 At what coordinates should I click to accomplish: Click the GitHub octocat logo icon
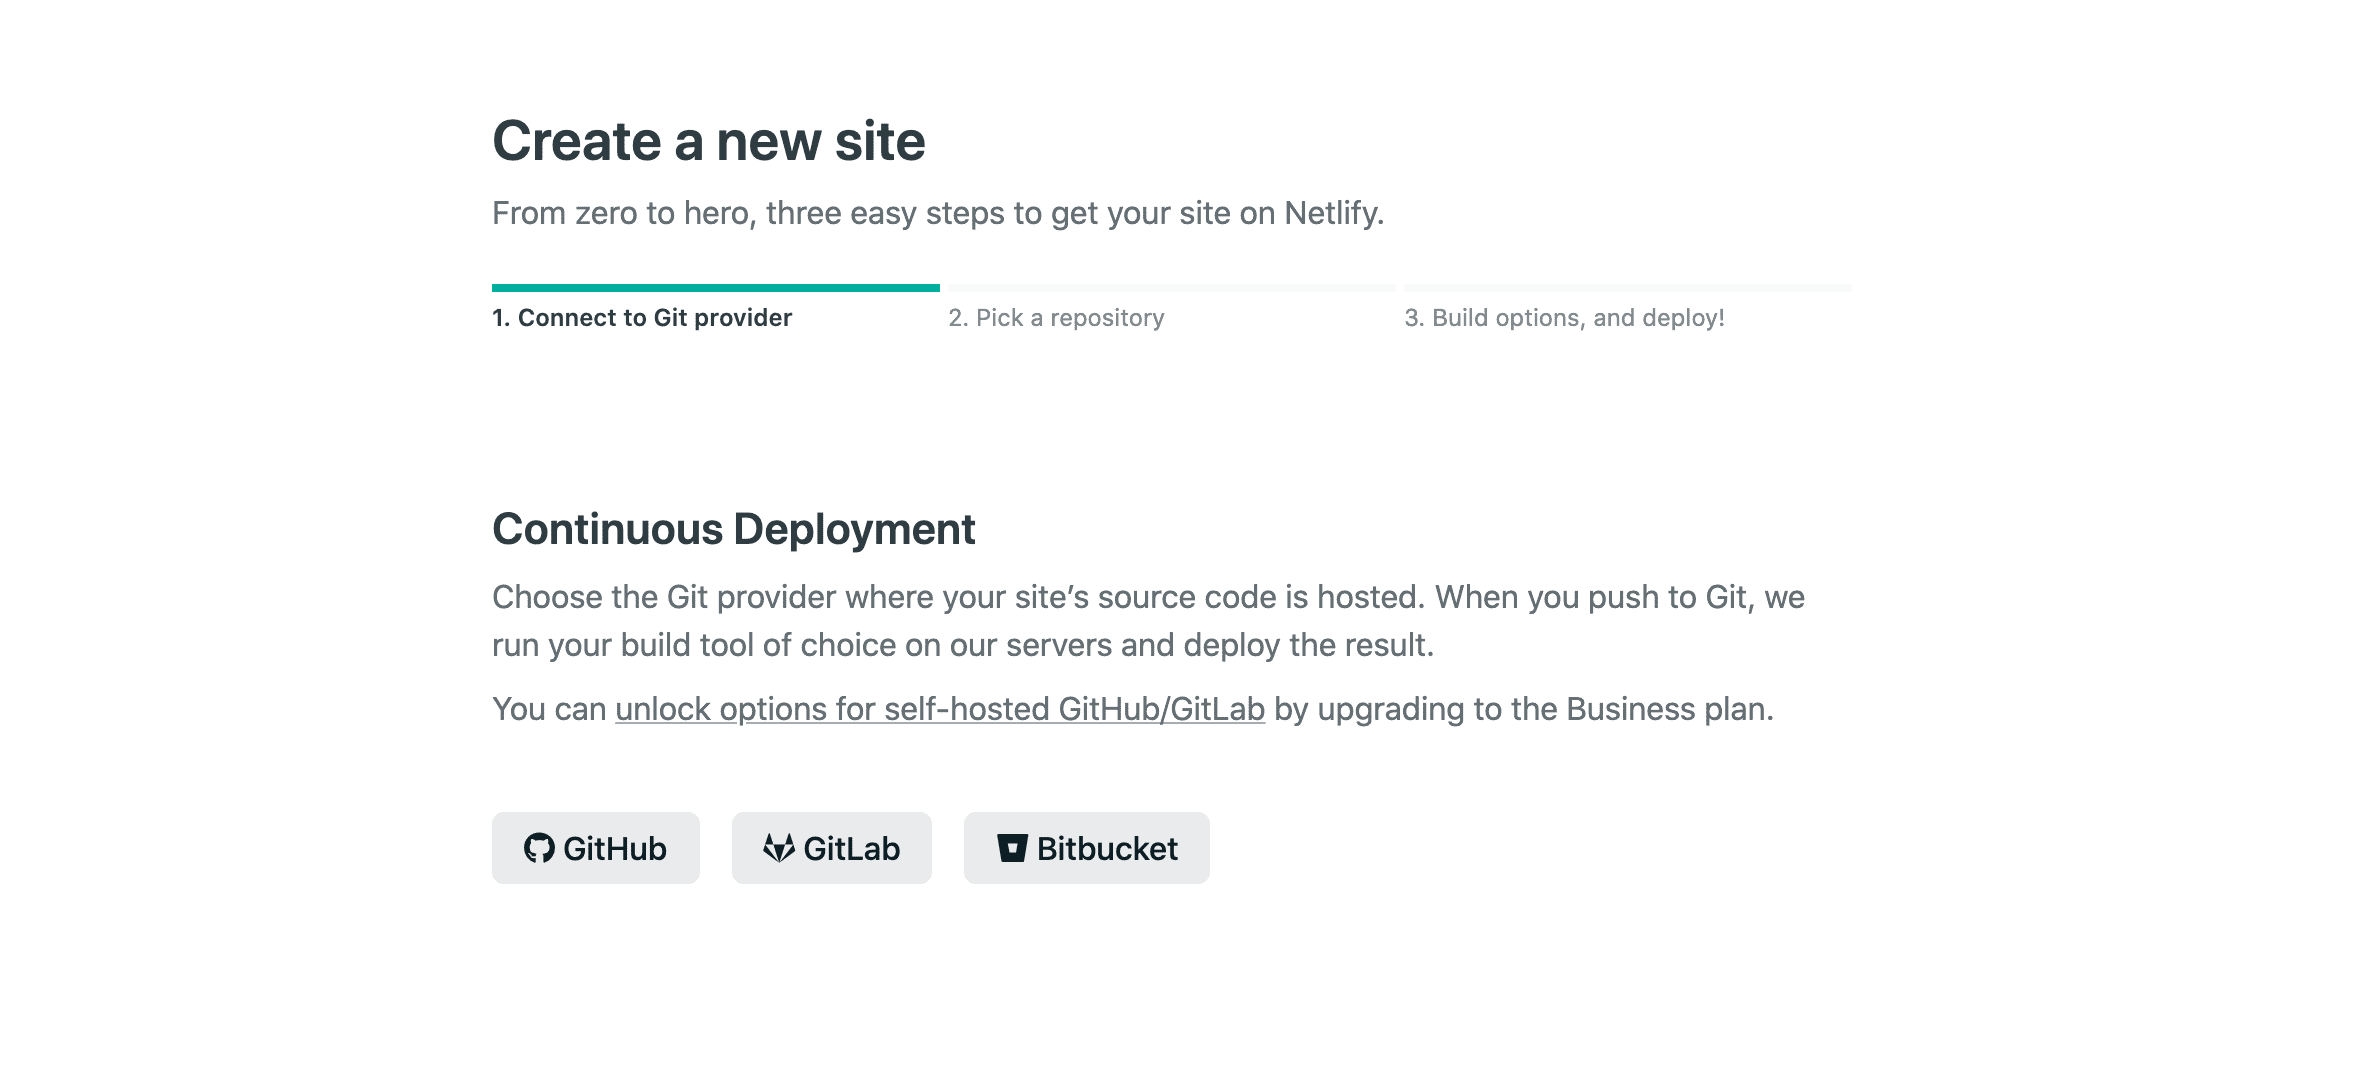pyautogui.click(x=539, y=848)
